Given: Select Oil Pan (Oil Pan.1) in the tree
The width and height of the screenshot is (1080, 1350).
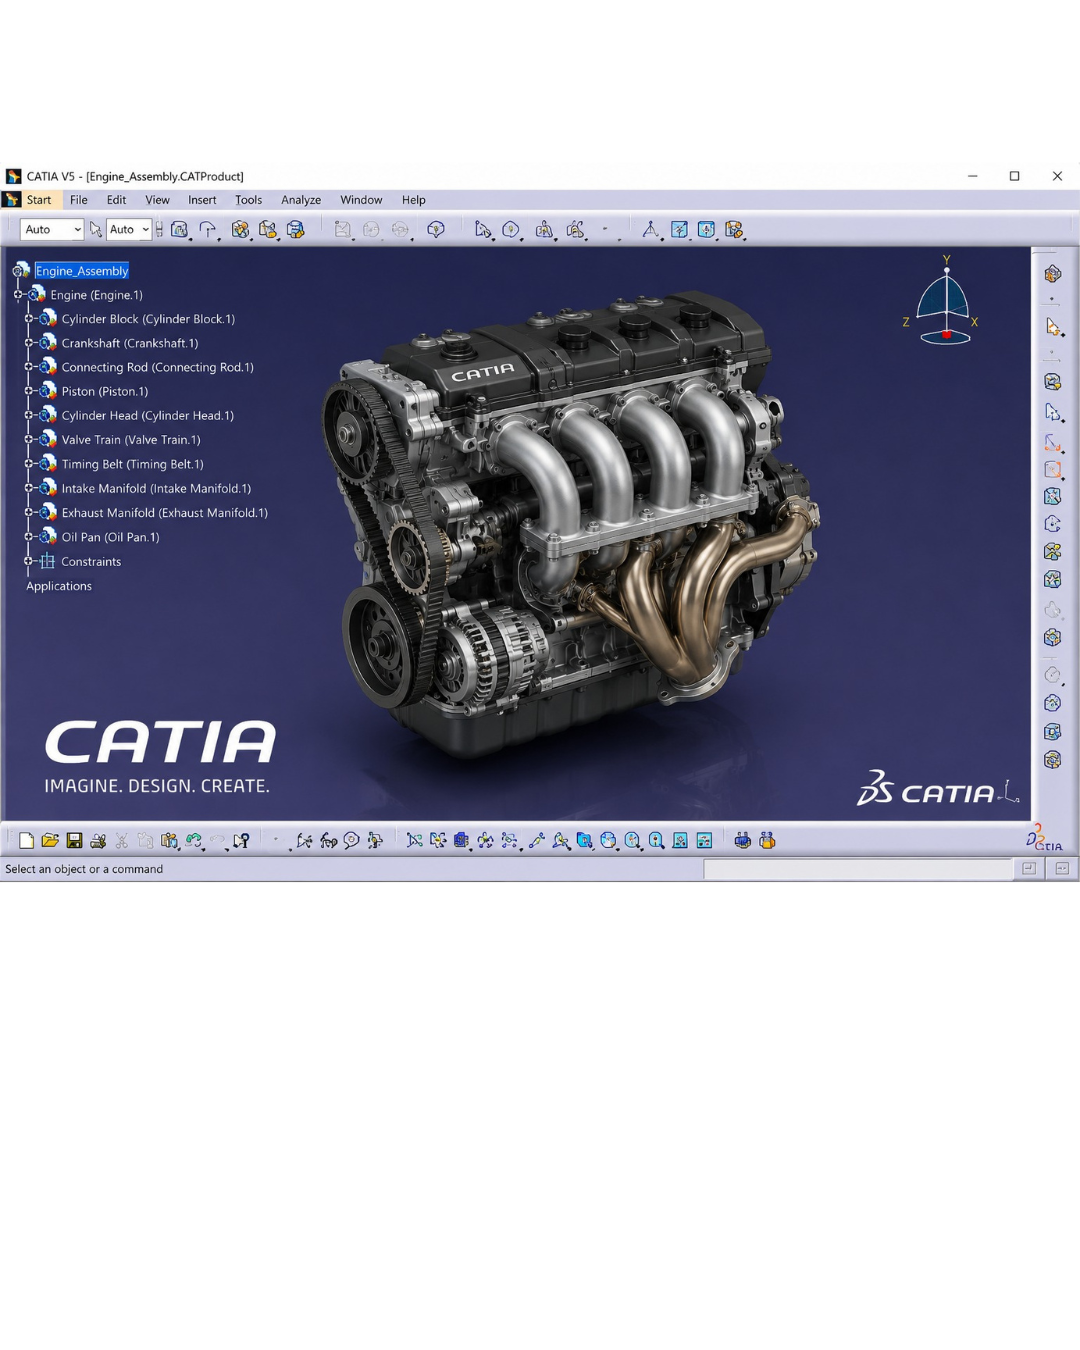Looking at the screenshot, I should click(110, 537).
